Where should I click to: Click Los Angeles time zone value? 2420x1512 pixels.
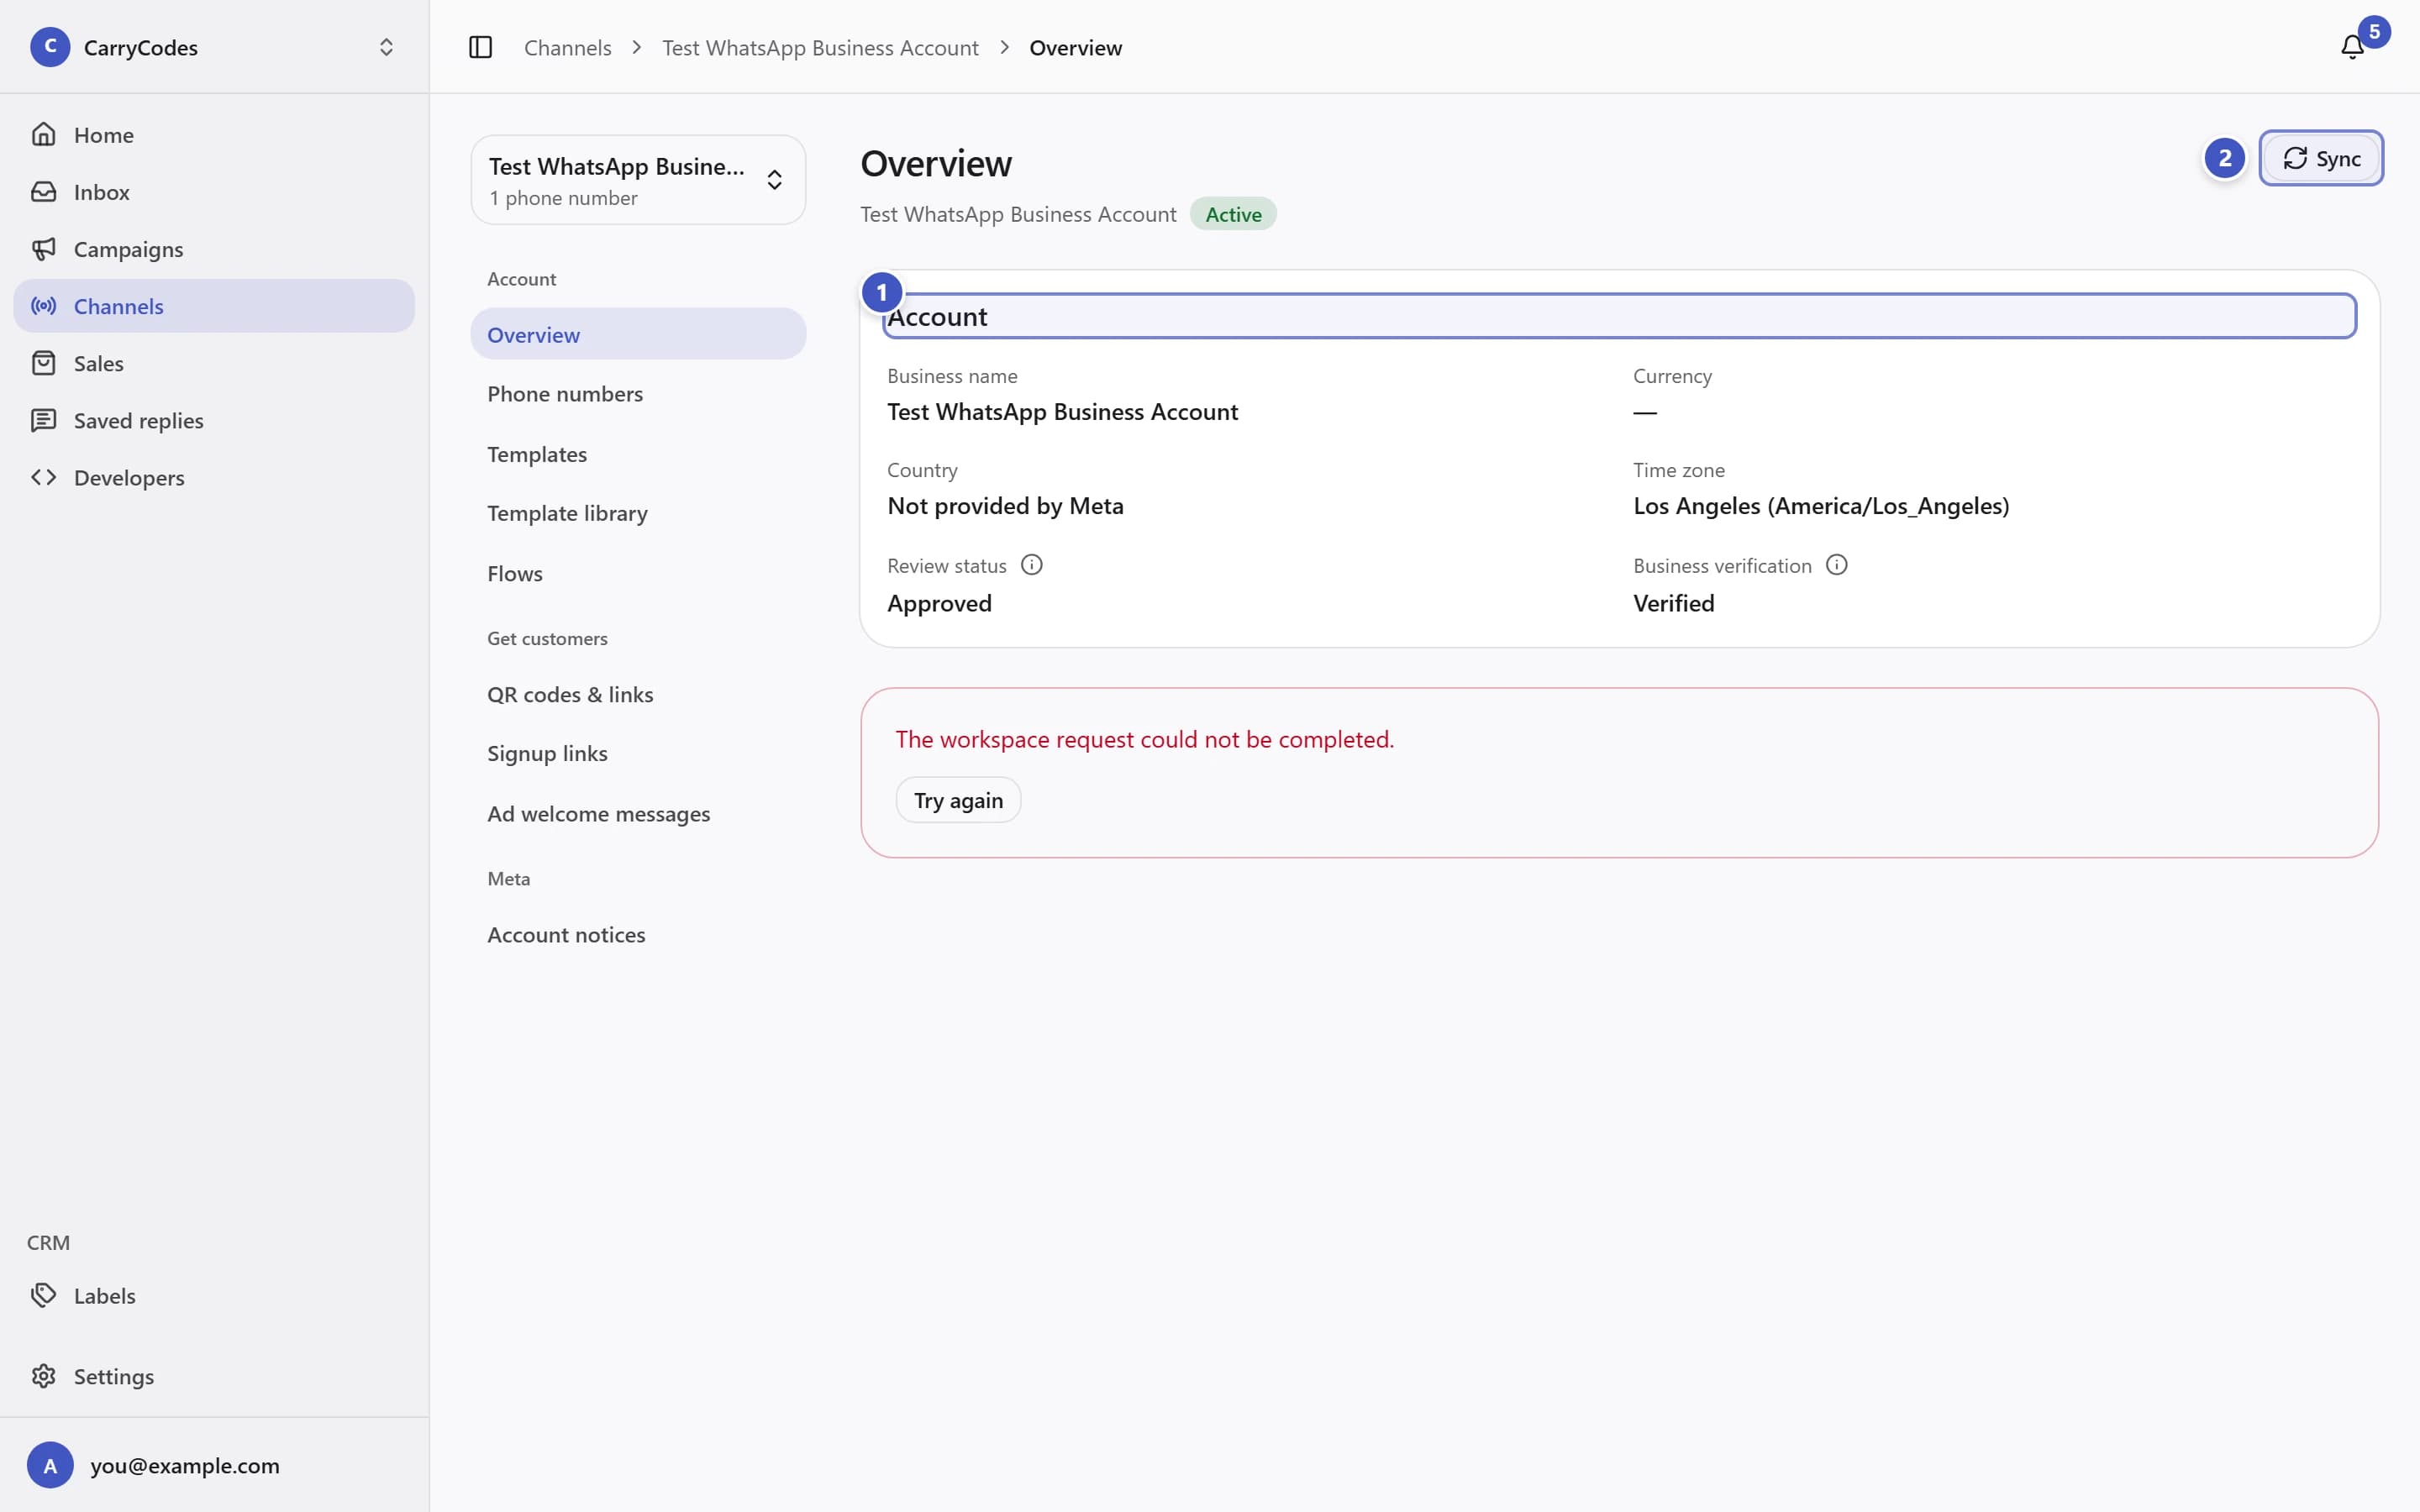point(1821,506)
